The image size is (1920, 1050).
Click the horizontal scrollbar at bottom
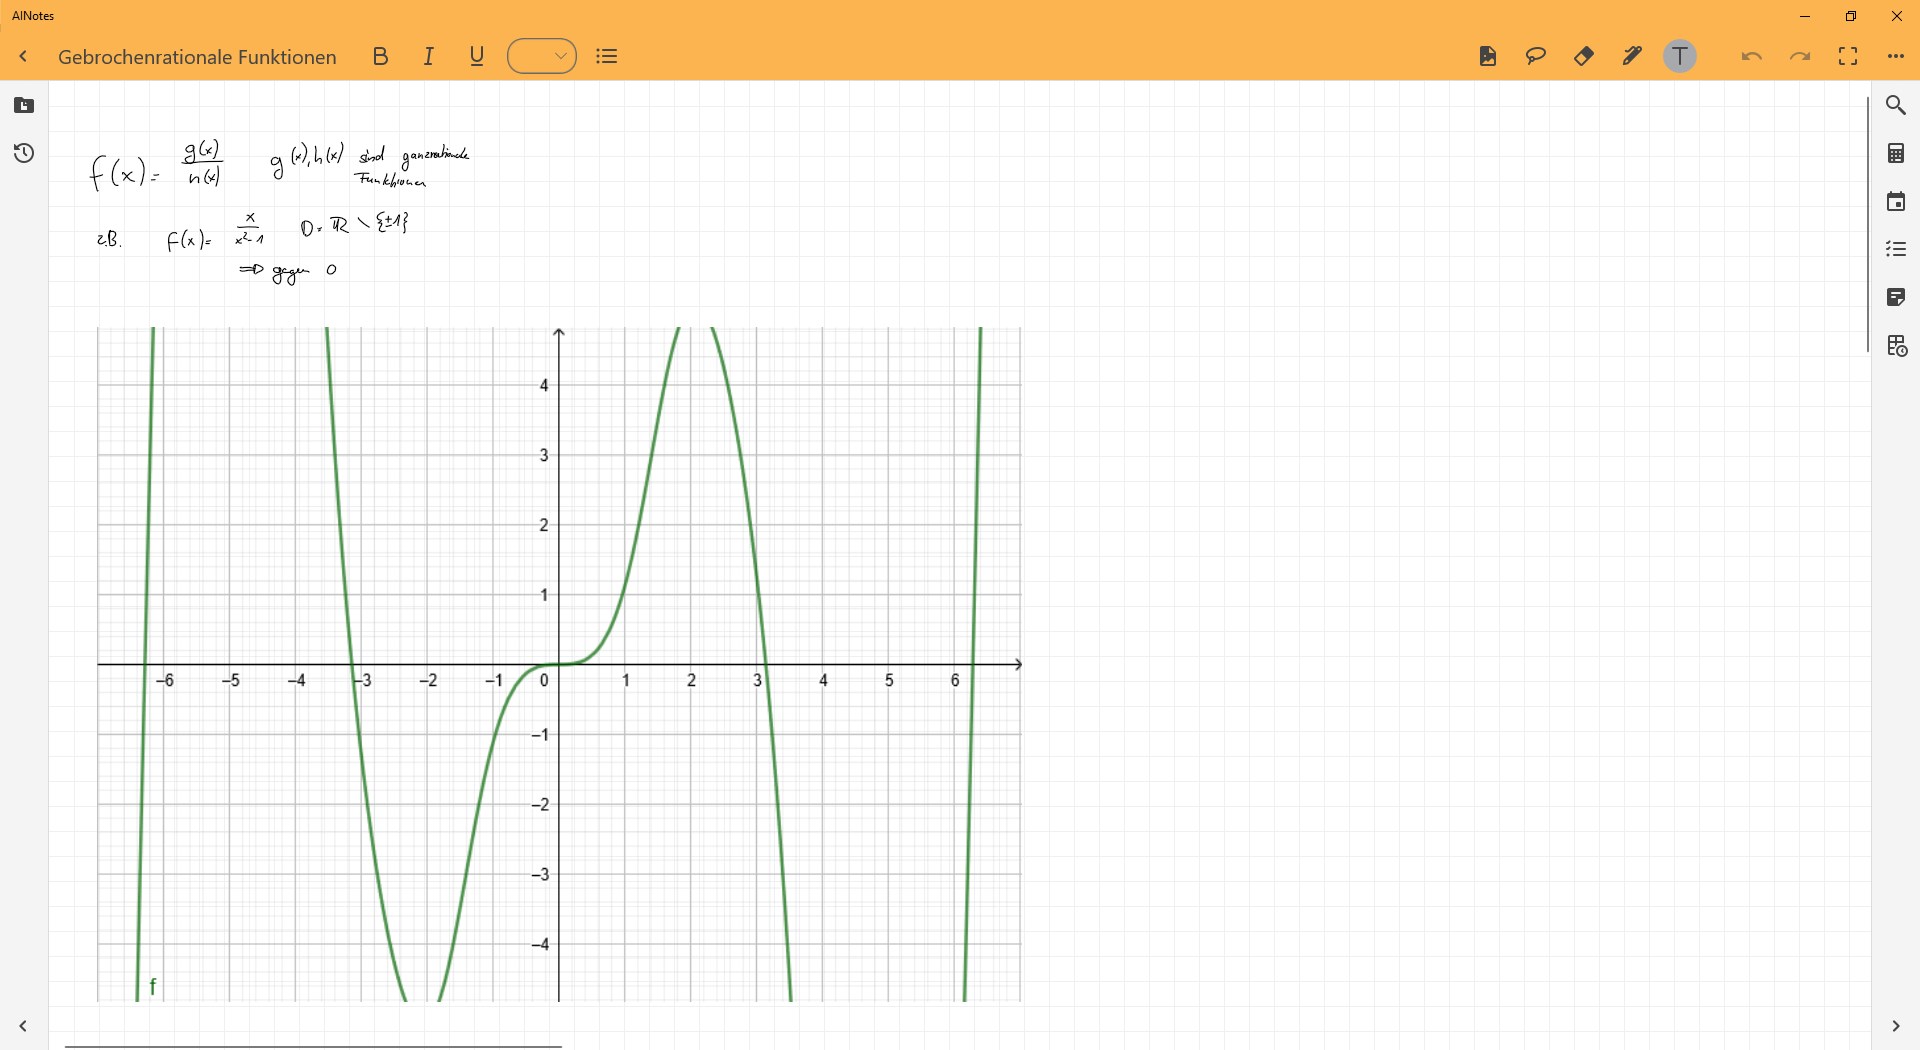(x=313, y=1046)
